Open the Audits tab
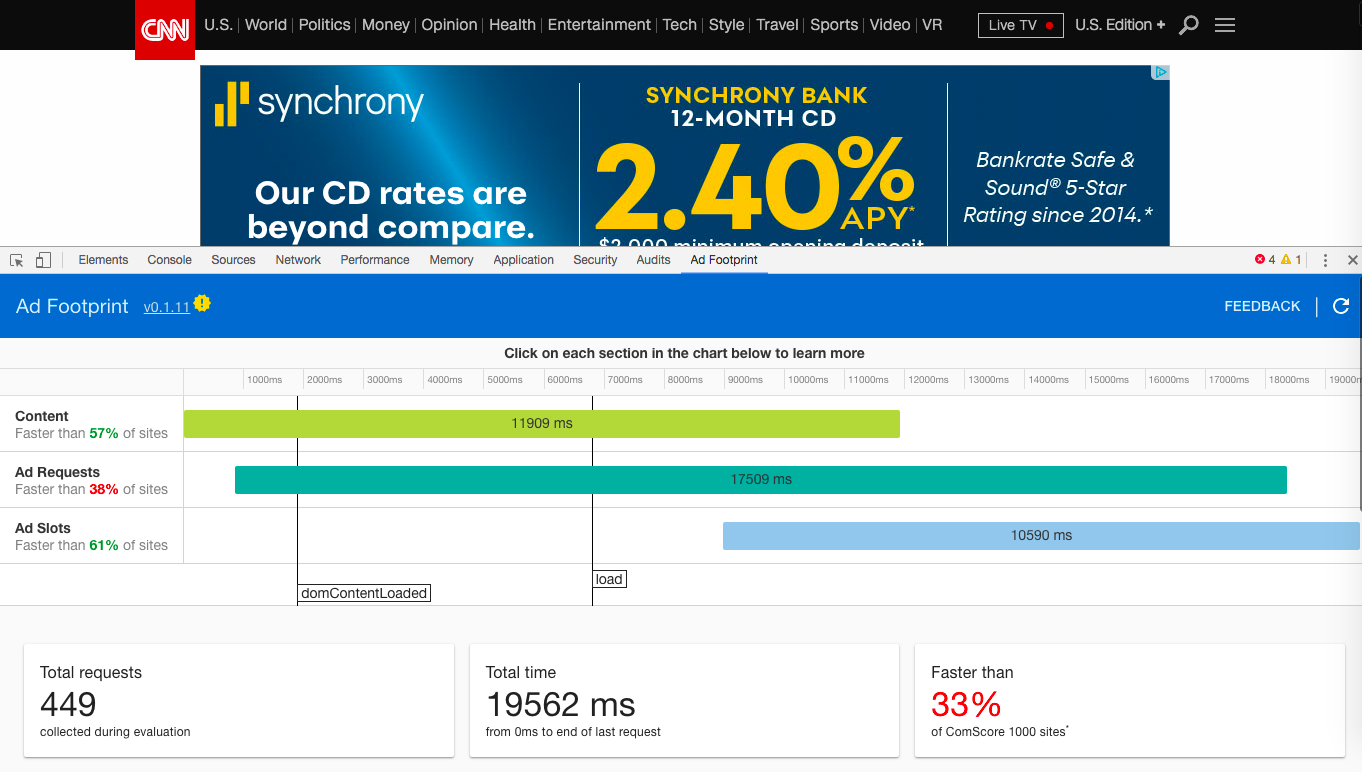Screen dimensions: 1362x772 (653, 260)
